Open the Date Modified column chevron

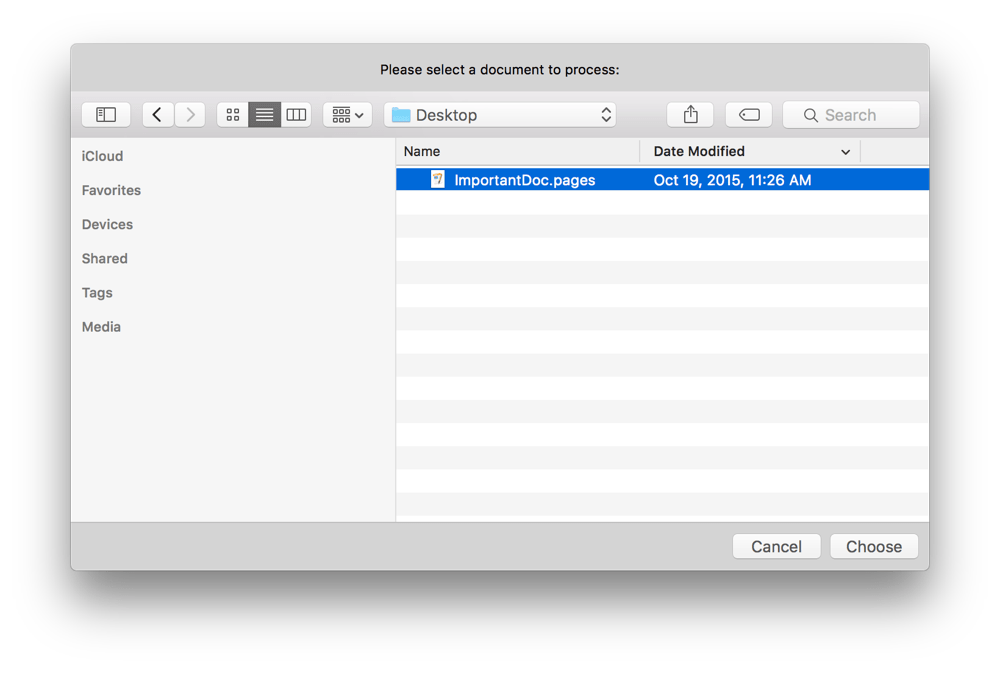coord(846,151)
